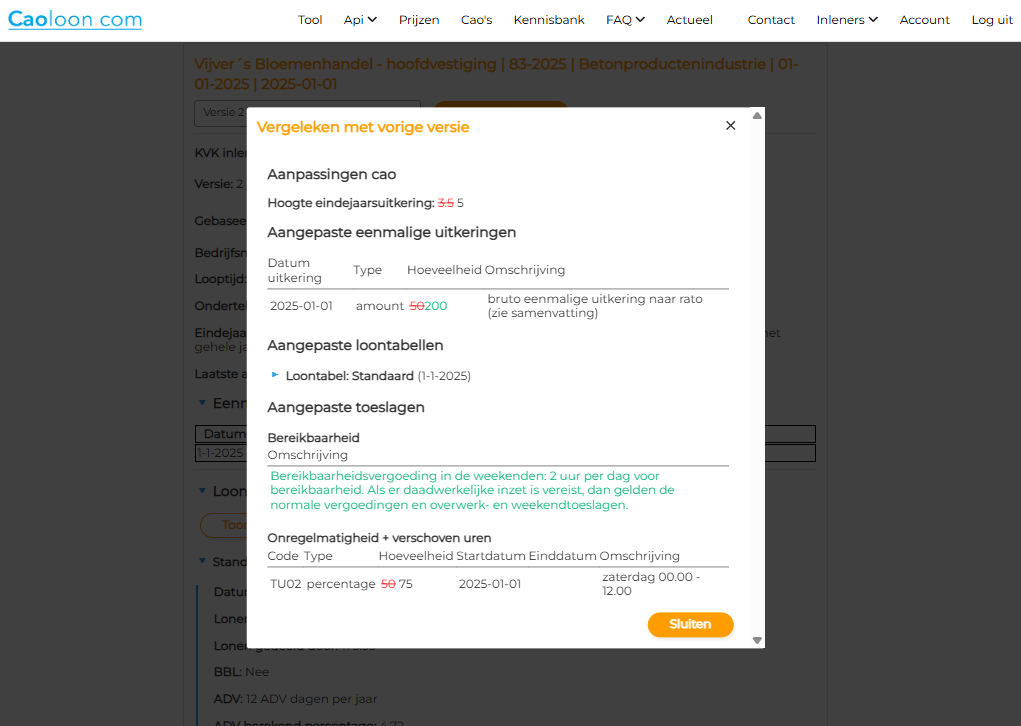Click the Sluiten button
This screenshot has height=726, width=1021.
click(690, 624)
